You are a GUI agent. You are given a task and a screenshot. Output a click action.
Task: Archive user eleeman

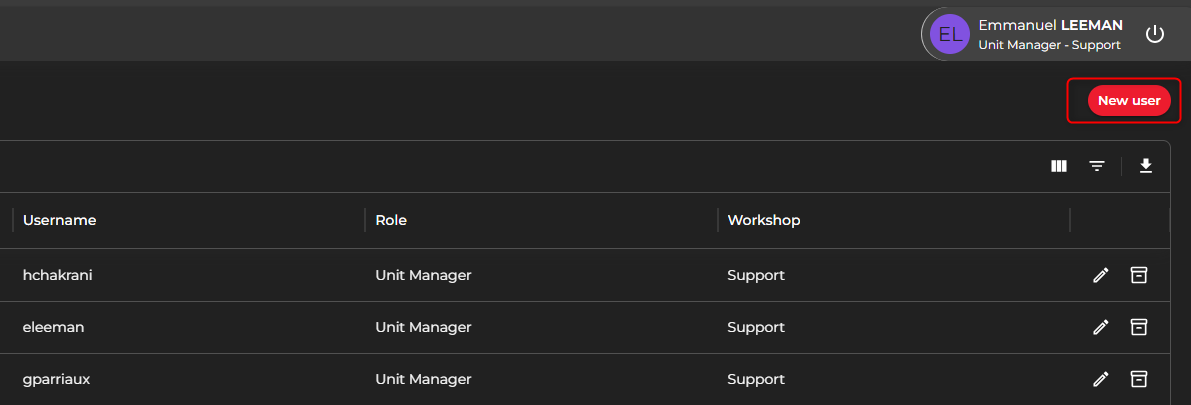click(x=1138, y=327)
